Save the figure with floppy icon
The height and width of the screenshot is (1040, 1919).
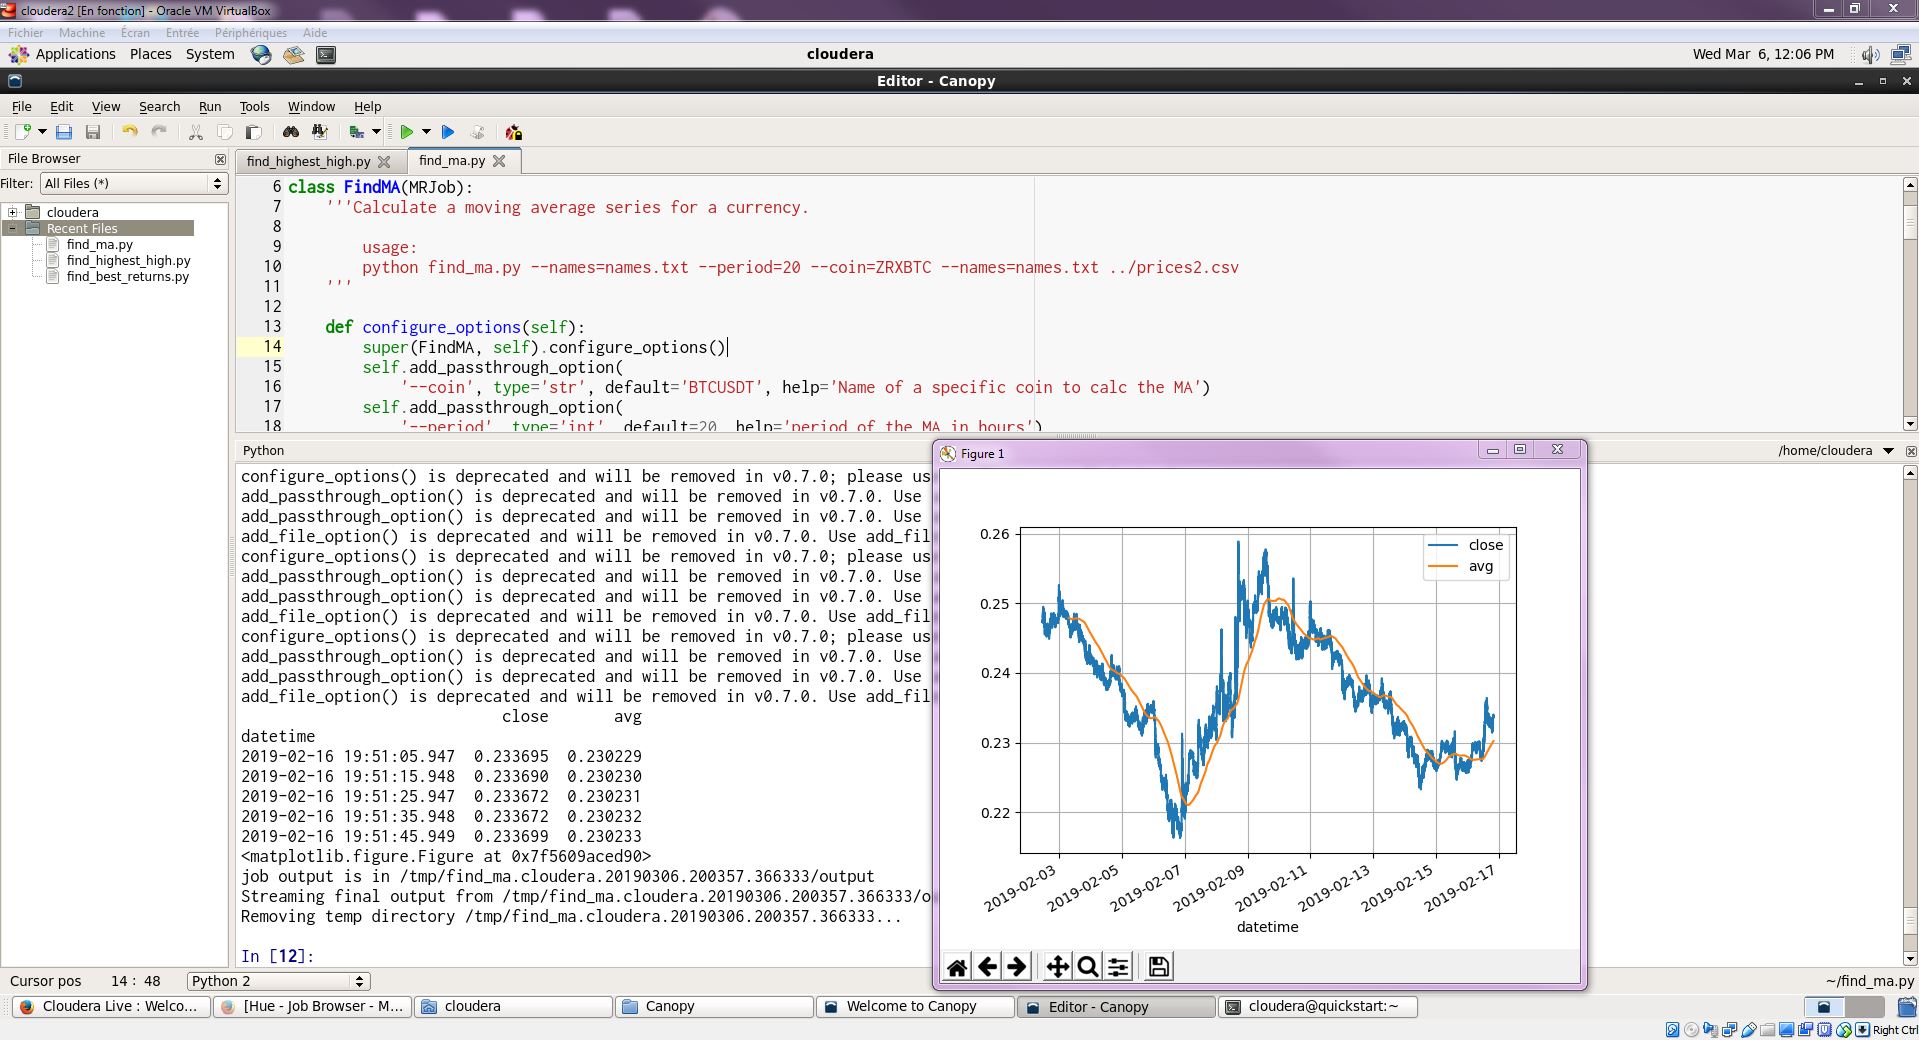point(1158,966)
